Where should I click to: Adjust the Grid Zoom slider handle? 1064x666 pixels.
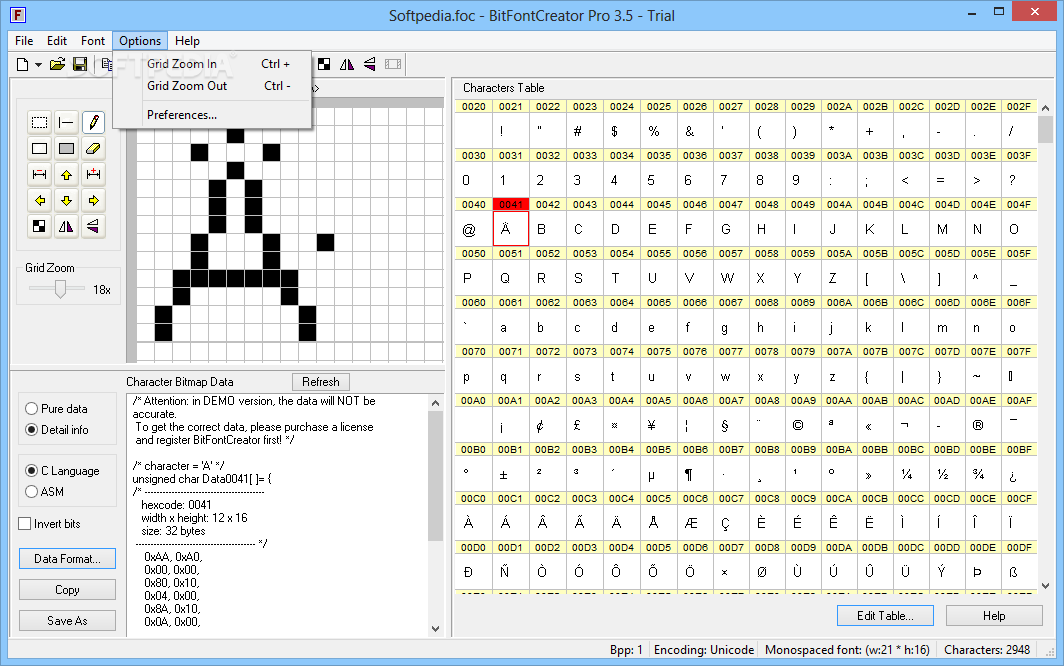pos(60,289)
